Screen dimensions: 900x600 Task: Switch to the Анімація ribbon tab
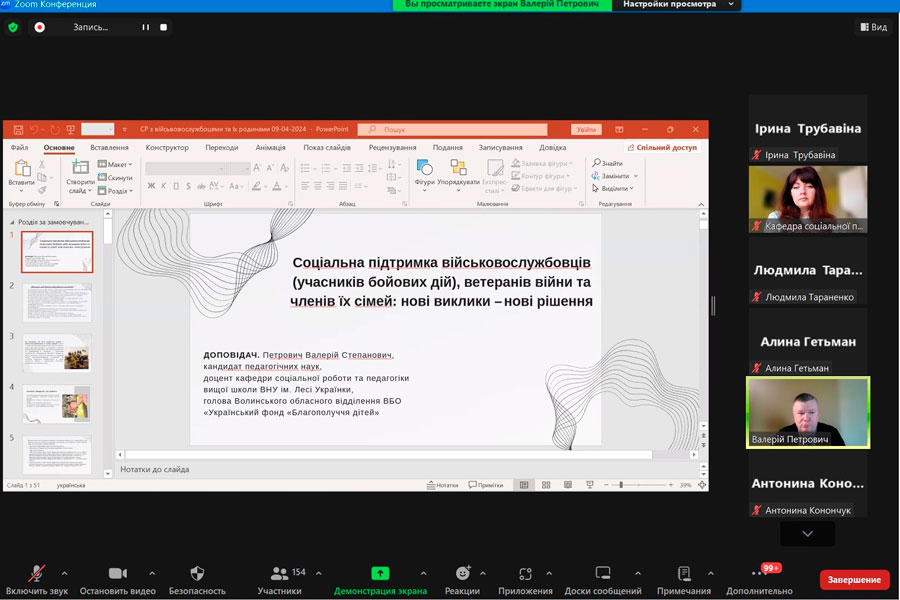[270, 147]
